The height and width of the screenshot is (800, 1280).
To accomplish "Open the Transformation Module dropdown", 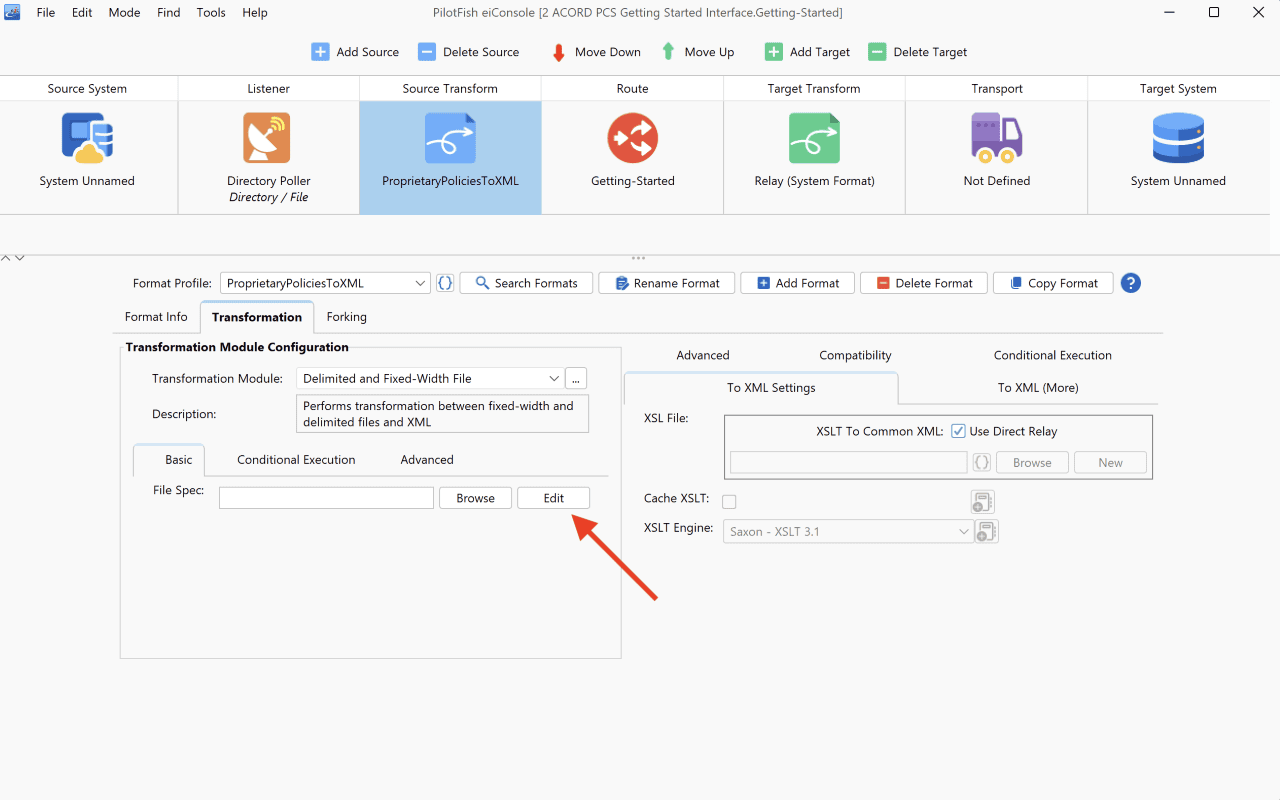I will click(430, 378).
